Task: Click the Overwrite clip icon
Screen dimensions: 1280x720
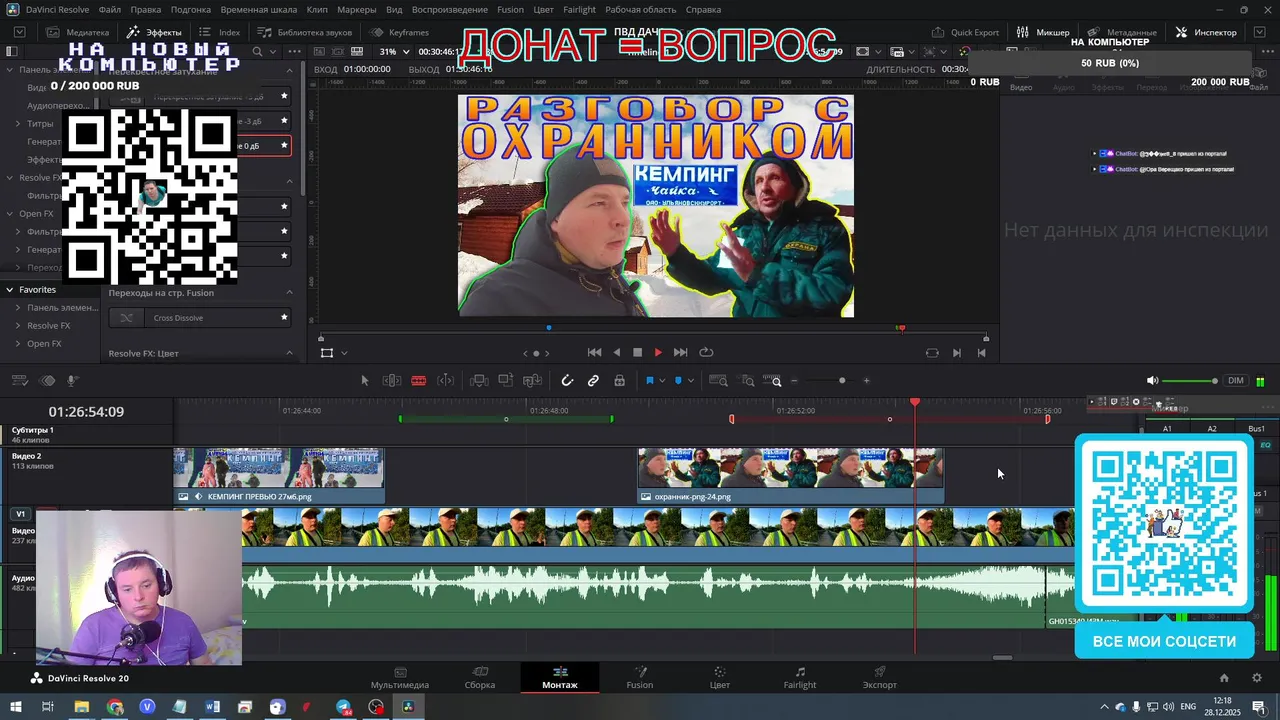Action: [x=506, y=380]
